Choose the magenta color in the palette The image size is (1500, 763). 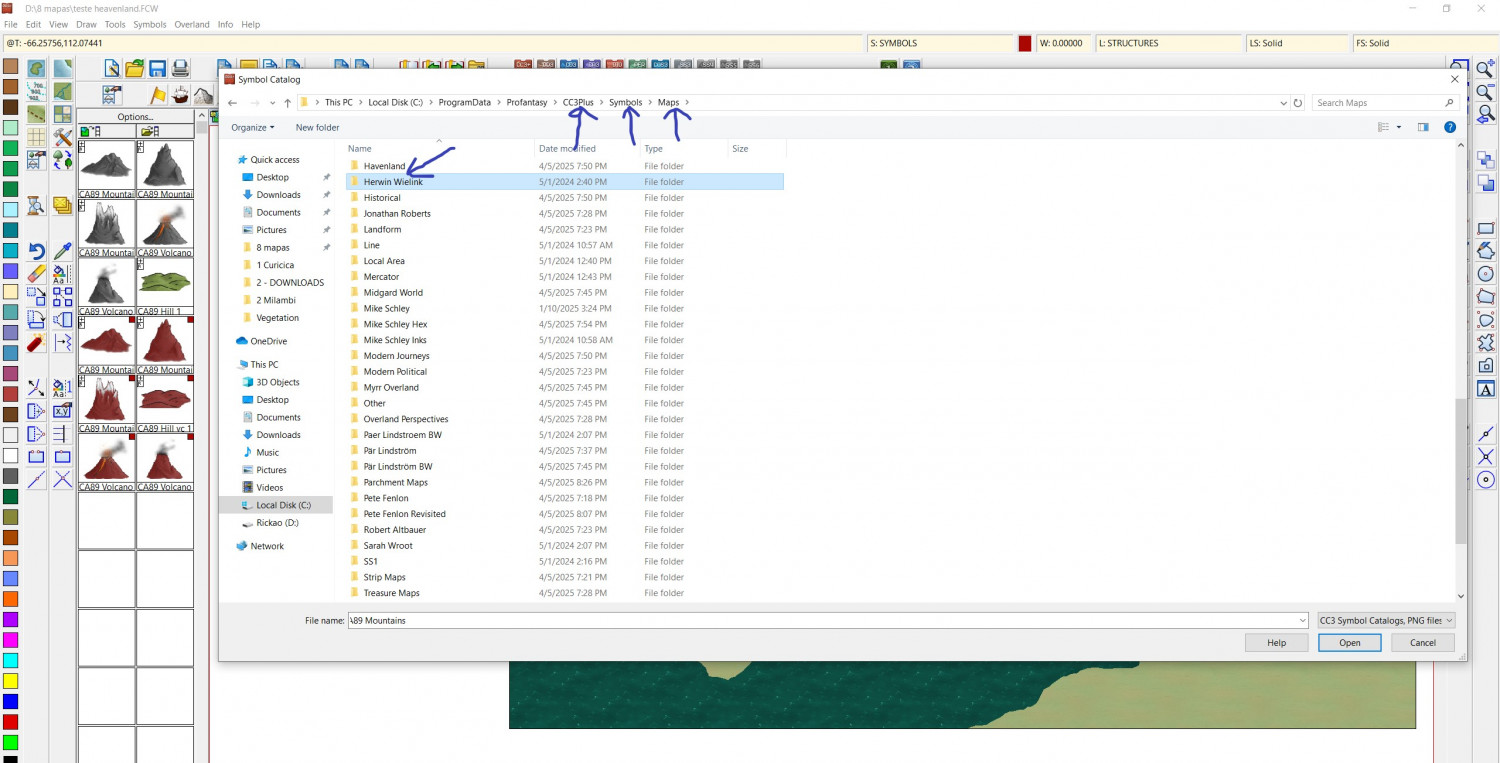point(10,640)
